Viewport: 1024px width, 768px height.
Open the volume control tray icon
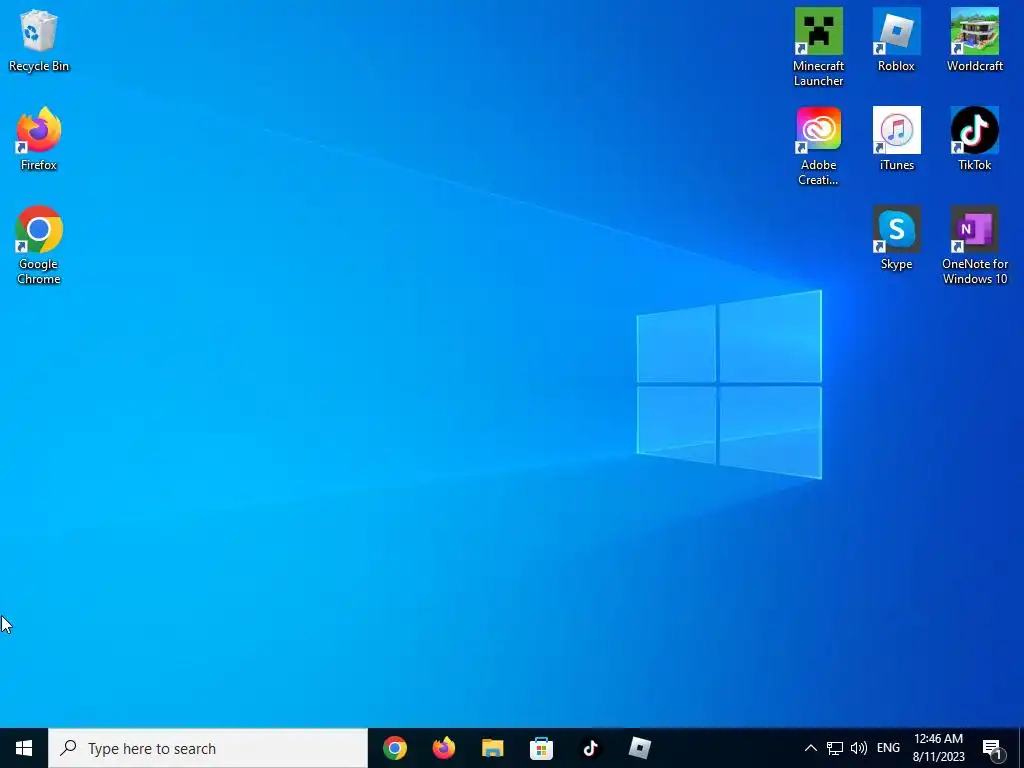859,748
